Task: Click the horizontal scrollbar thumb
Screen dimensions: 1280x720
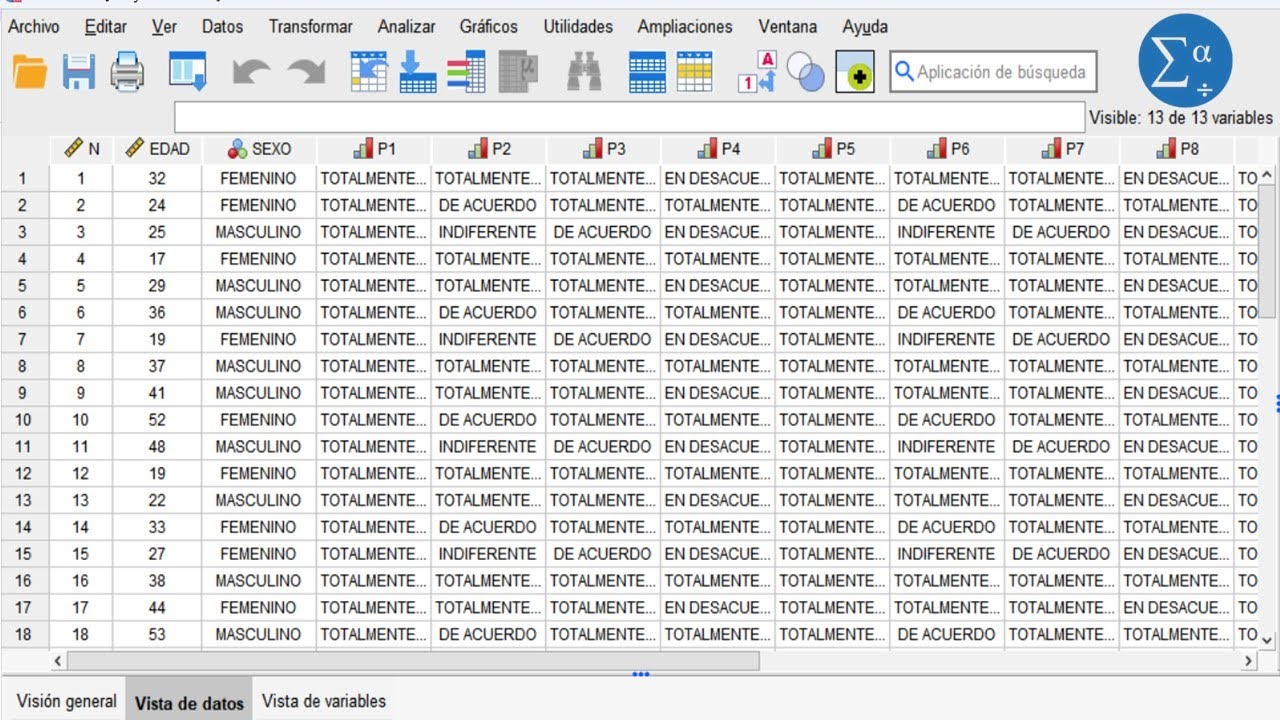Action: tap(413, 661)
